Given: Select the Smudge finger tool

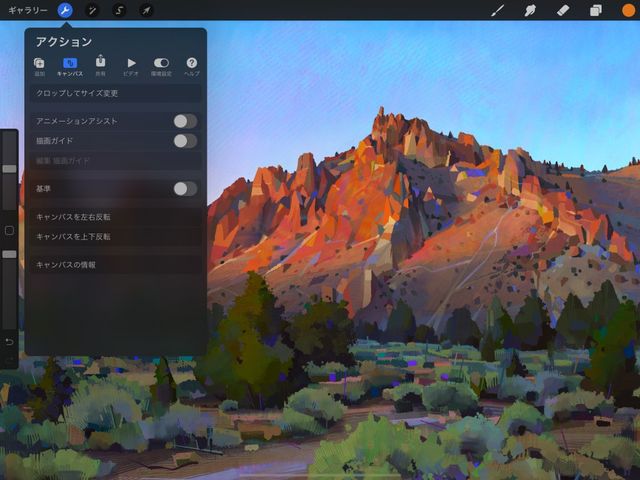Looking at the screenshot, I should click(x=530, y=10).
